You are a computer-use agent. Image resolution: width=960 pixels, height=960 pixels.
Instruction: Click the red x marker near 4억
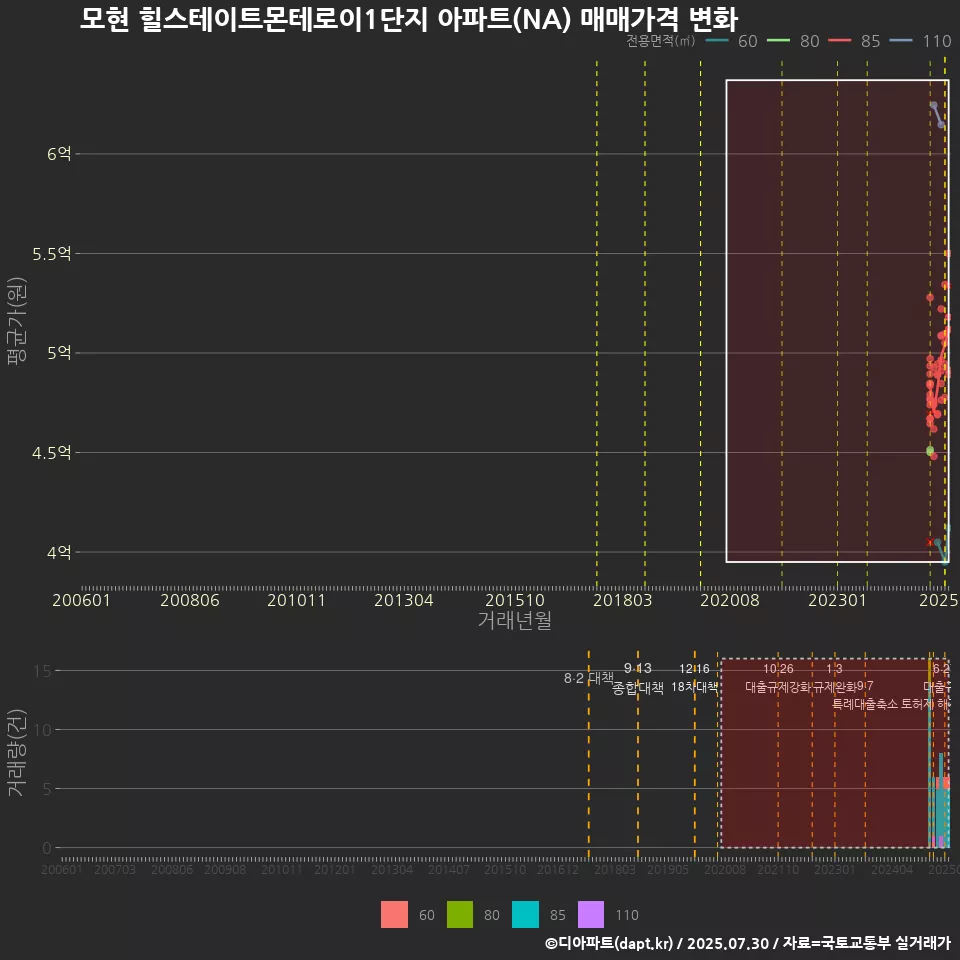[930, 542]
